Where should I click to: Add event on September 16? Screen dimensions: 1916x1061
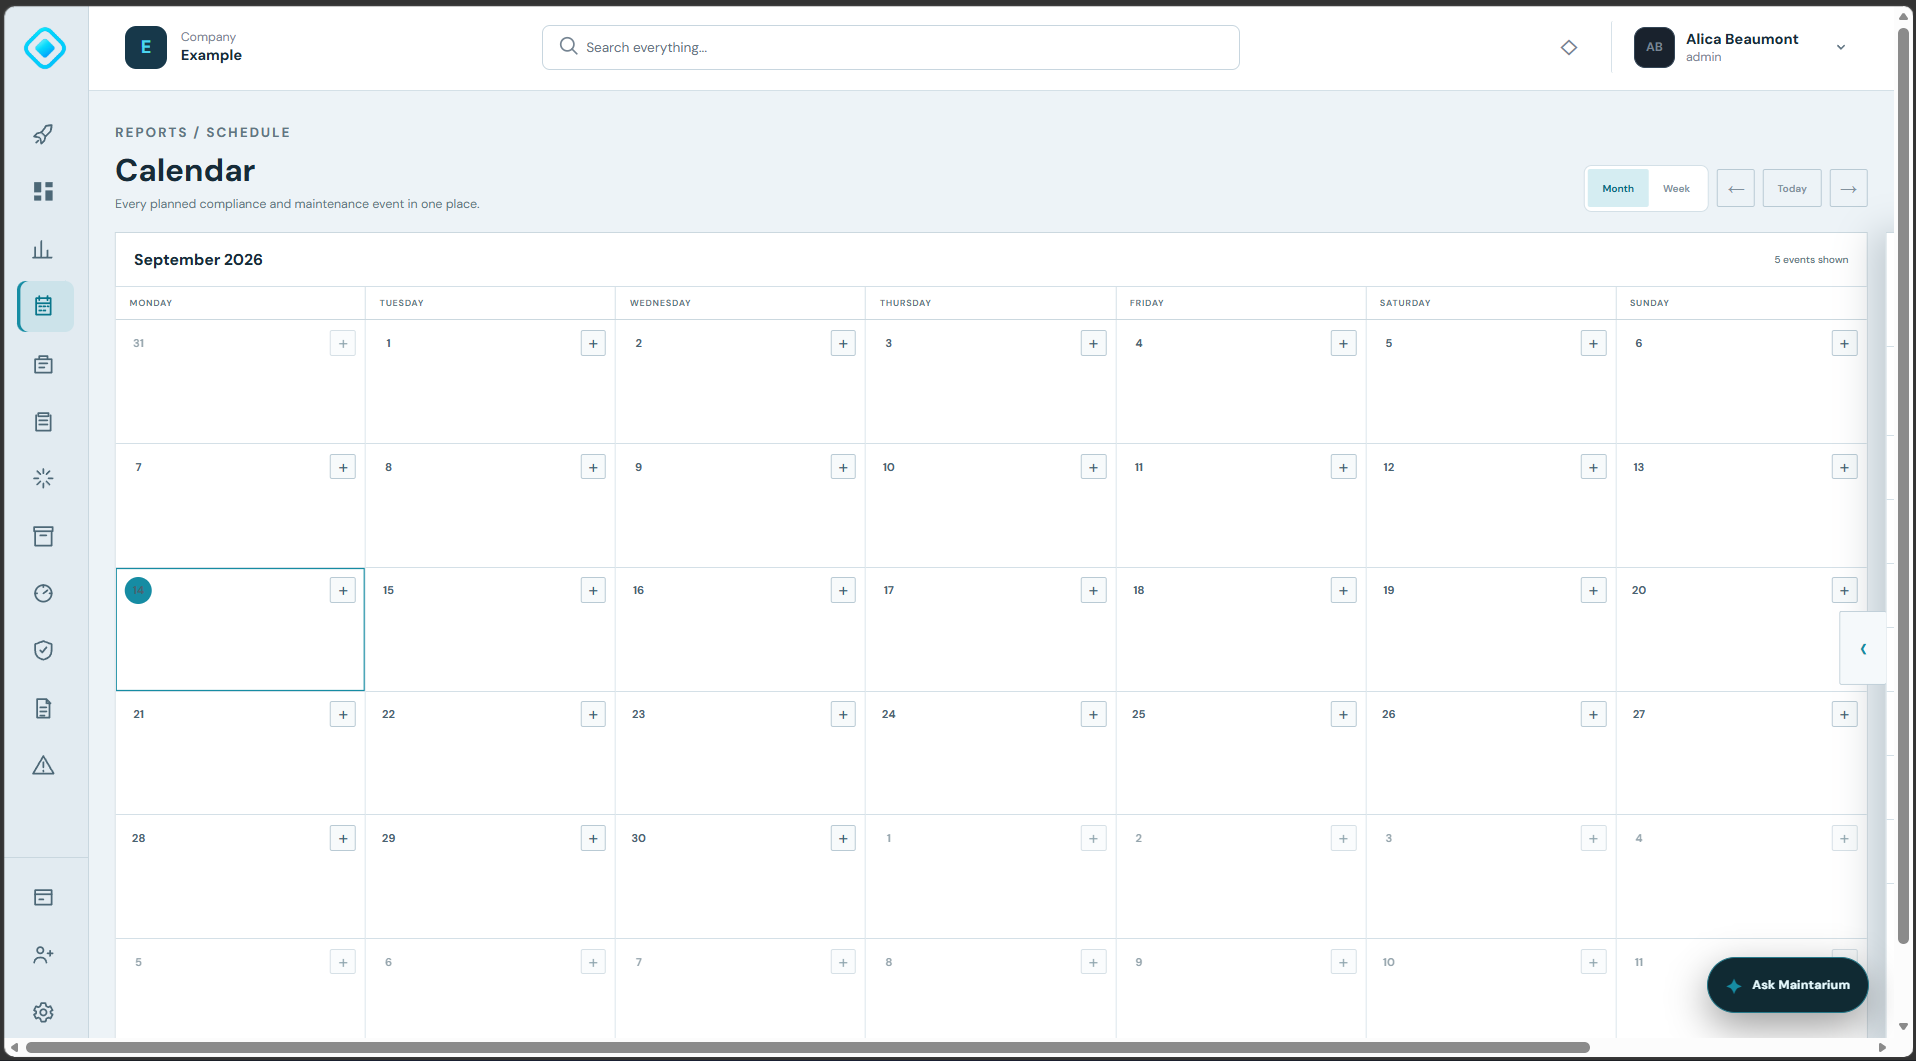click(843, 590)
